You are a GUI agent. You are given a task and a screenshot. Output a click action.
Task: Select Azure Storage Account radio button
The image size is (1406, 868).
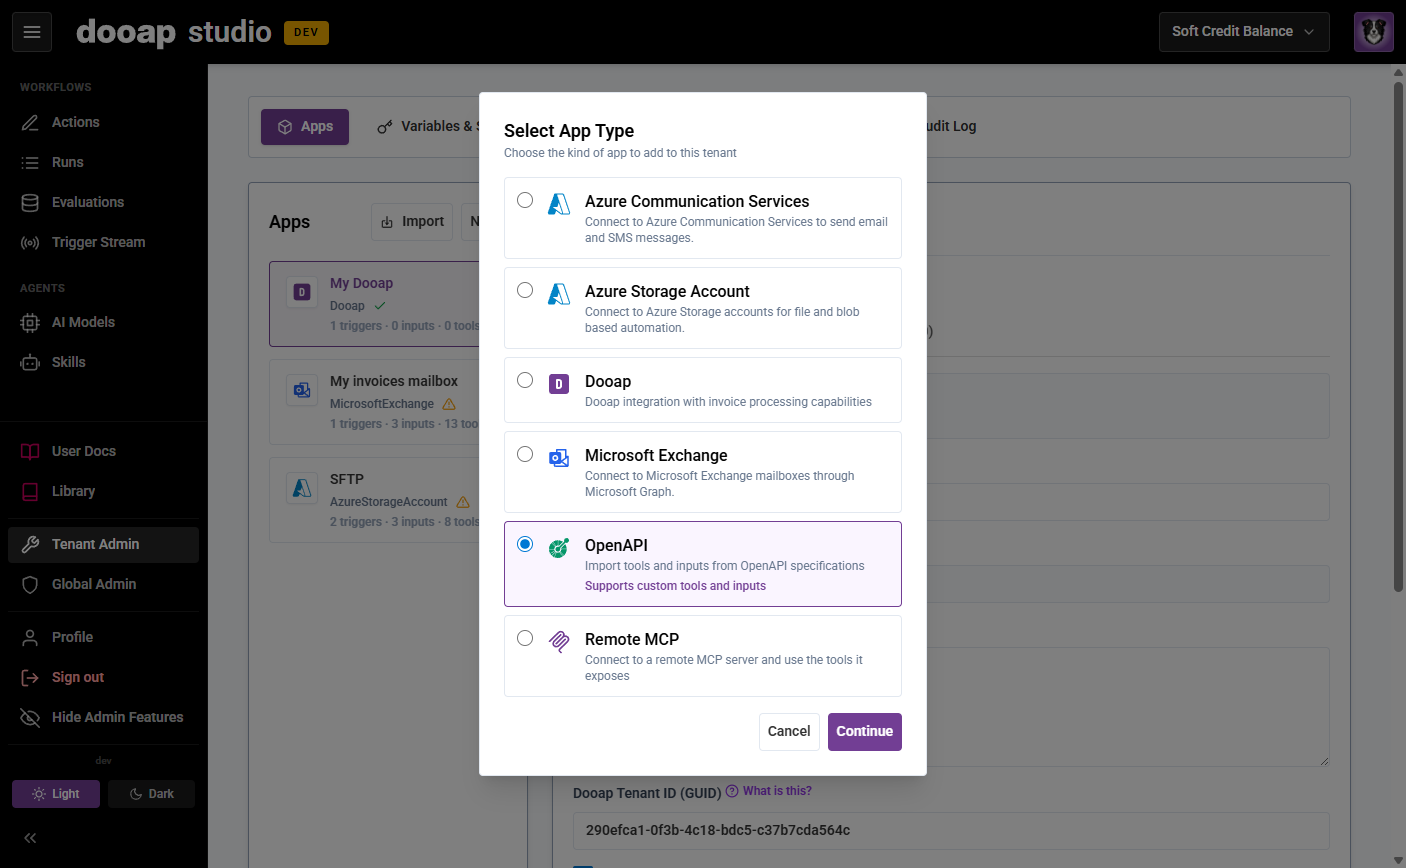pyautogui.click(x=525, y=290)
